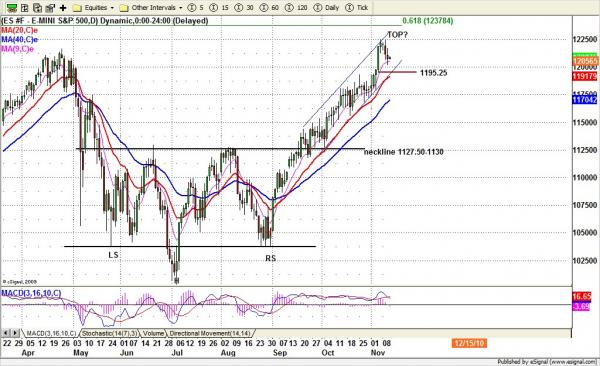Select the 30-minute interval button
The width and height of the screenshot is (600, 366).
244,8
